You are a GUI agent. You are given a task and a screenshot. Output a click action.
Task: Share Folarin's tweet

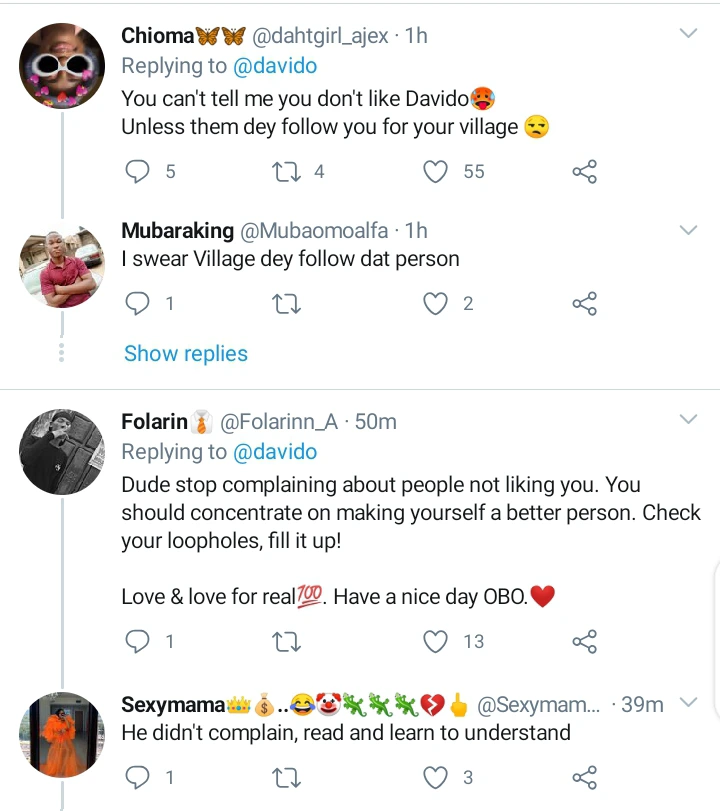pyautogui.click(x=584, y=641)
